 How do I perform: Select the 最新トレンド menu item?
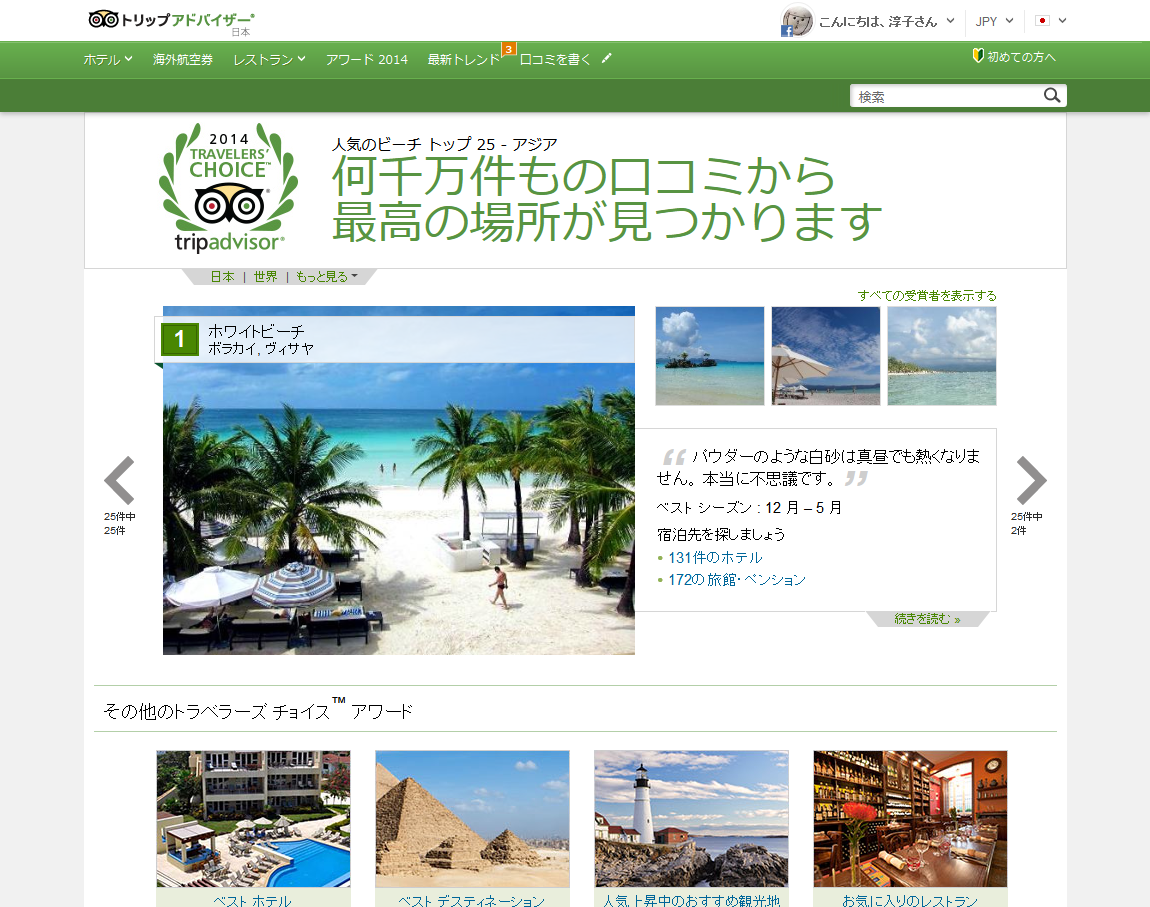click(x=463, y=59)
